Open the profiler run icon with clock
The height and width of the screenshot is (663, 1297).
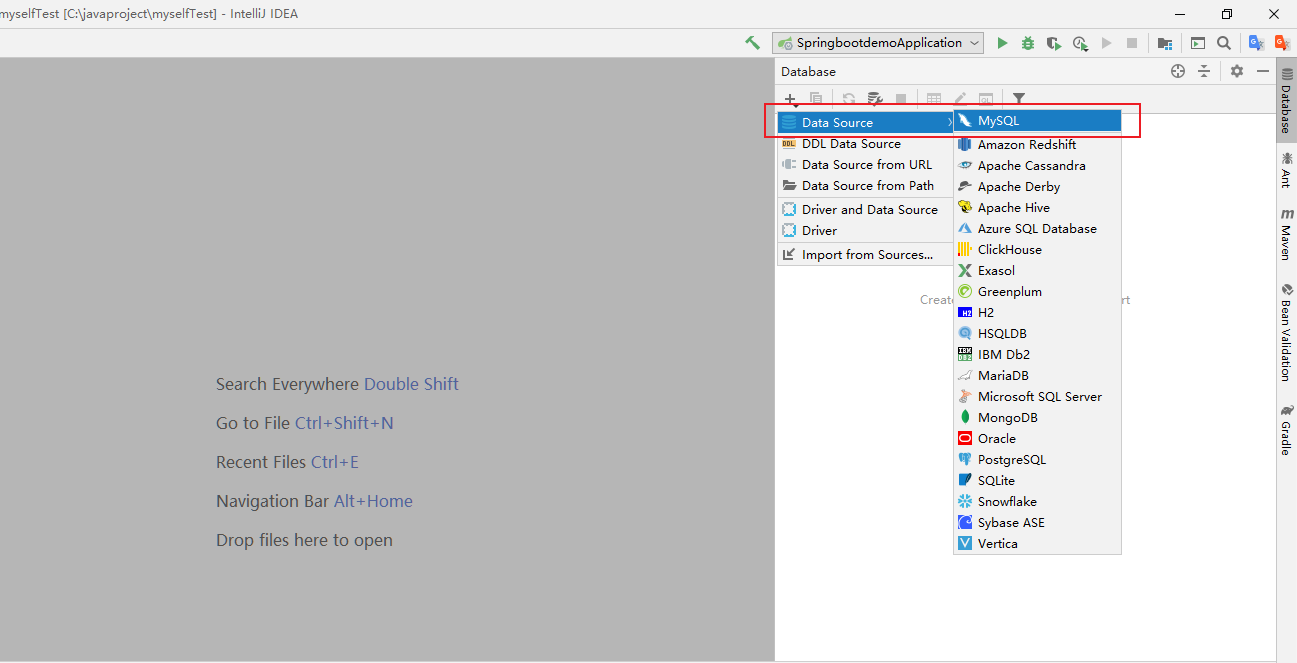coord(1080,43)
